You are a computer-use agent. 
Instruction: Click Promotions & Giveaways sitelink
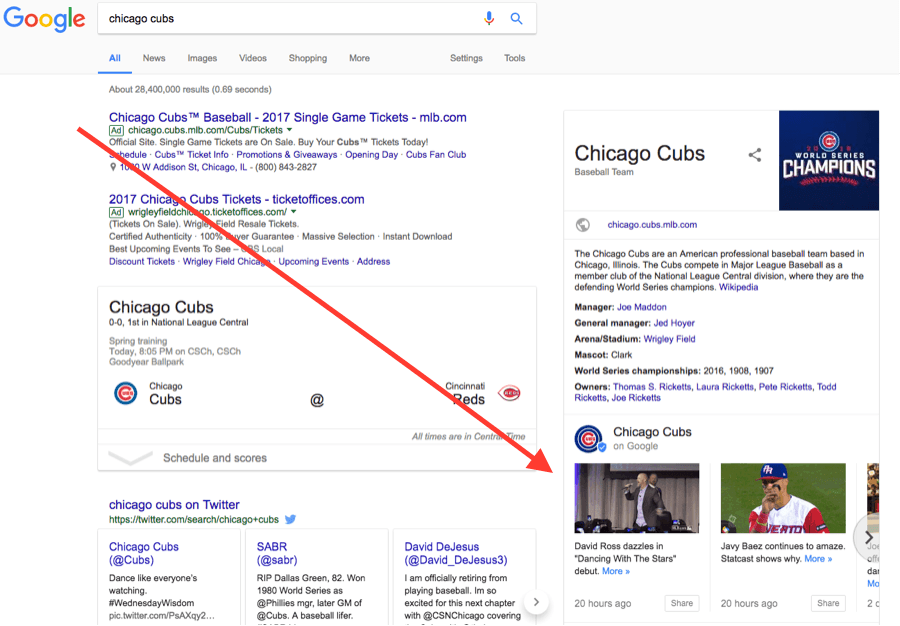pos(286,155)
